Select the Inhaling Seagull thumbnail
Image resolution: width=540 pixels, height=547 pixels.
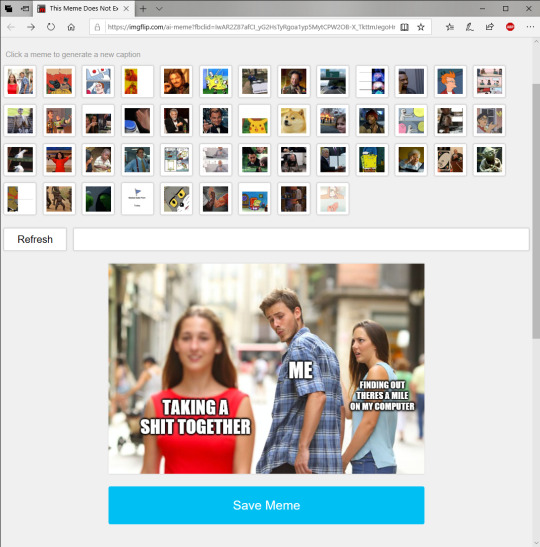pyautogui.click(x=20, y=159)
